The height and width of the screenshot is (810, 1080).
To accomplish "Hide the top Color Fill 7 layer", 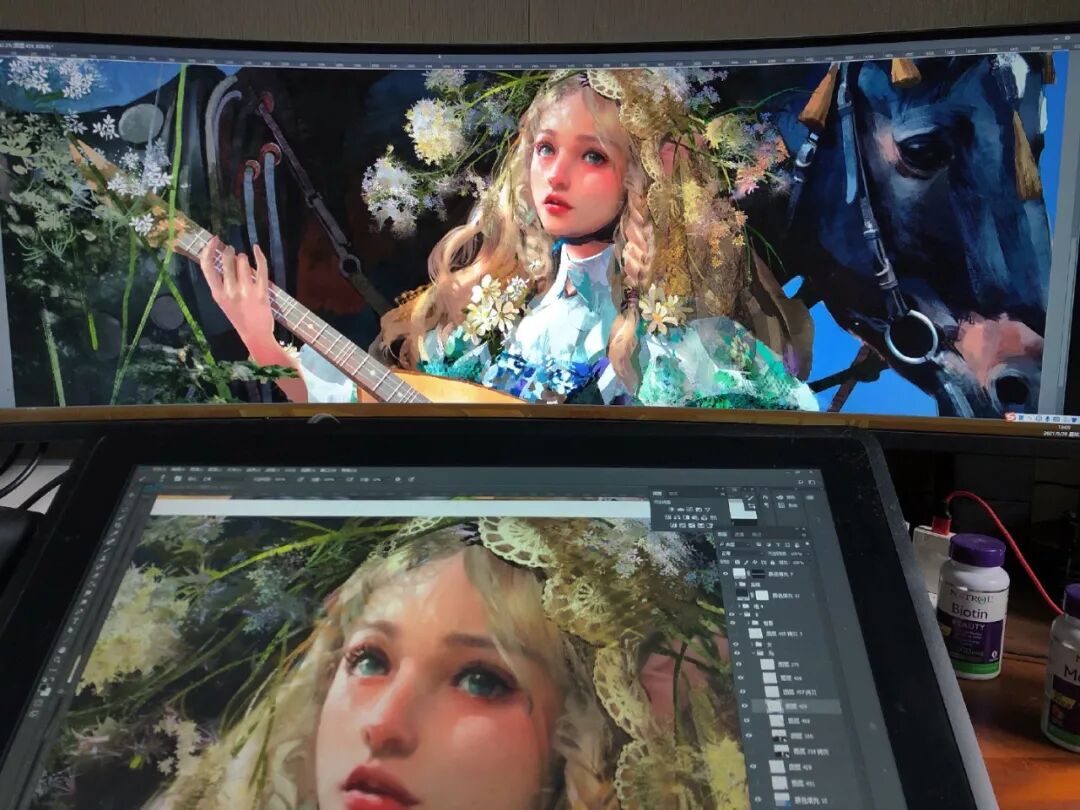I will (725, 574).
